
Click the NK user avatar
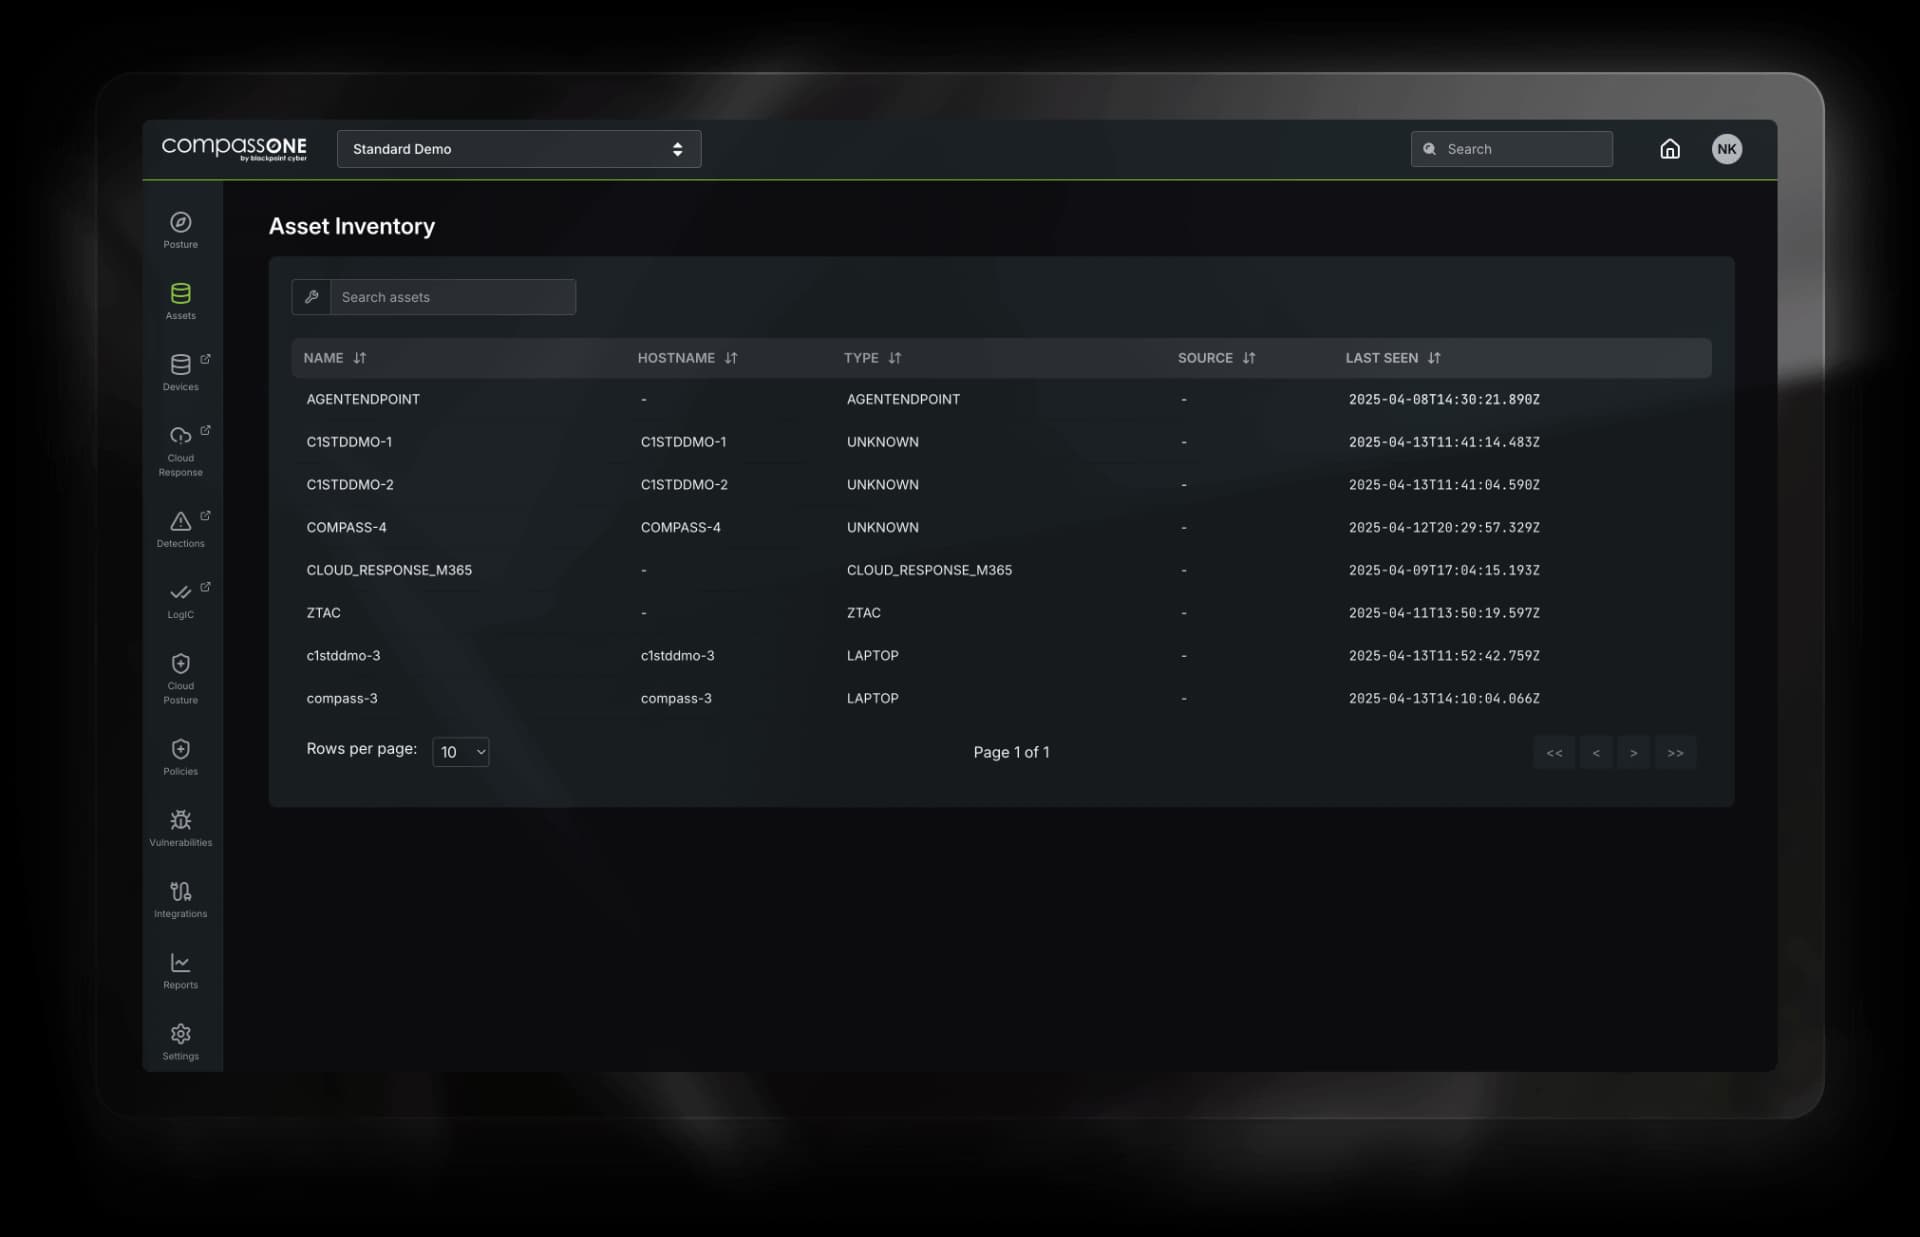tap(1727, 148)
